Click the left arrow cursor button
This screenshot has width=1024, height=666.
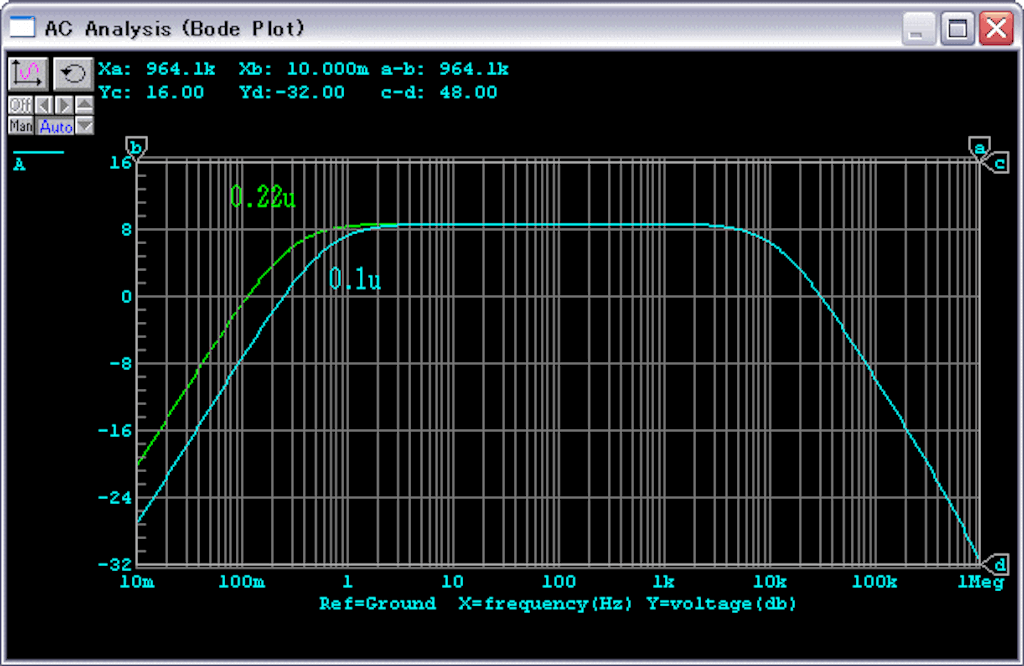pyautogui.click(x=44, y=105)
